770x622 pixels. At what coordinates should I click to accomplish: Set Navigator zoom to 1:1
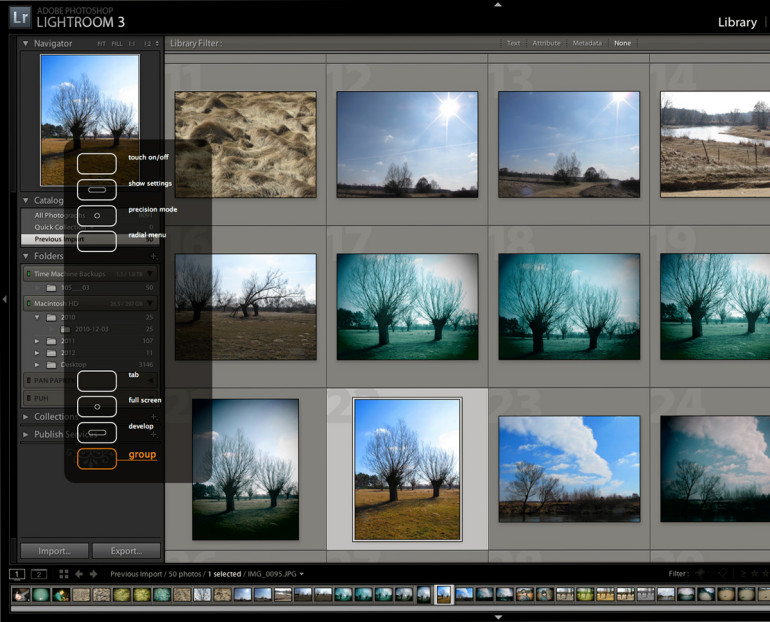point(132,44)
